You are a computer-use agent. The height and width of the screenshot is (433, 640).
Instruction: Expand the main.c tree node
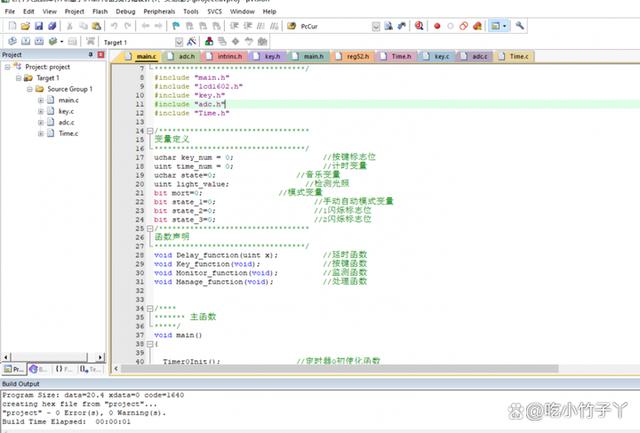point(41,101)
